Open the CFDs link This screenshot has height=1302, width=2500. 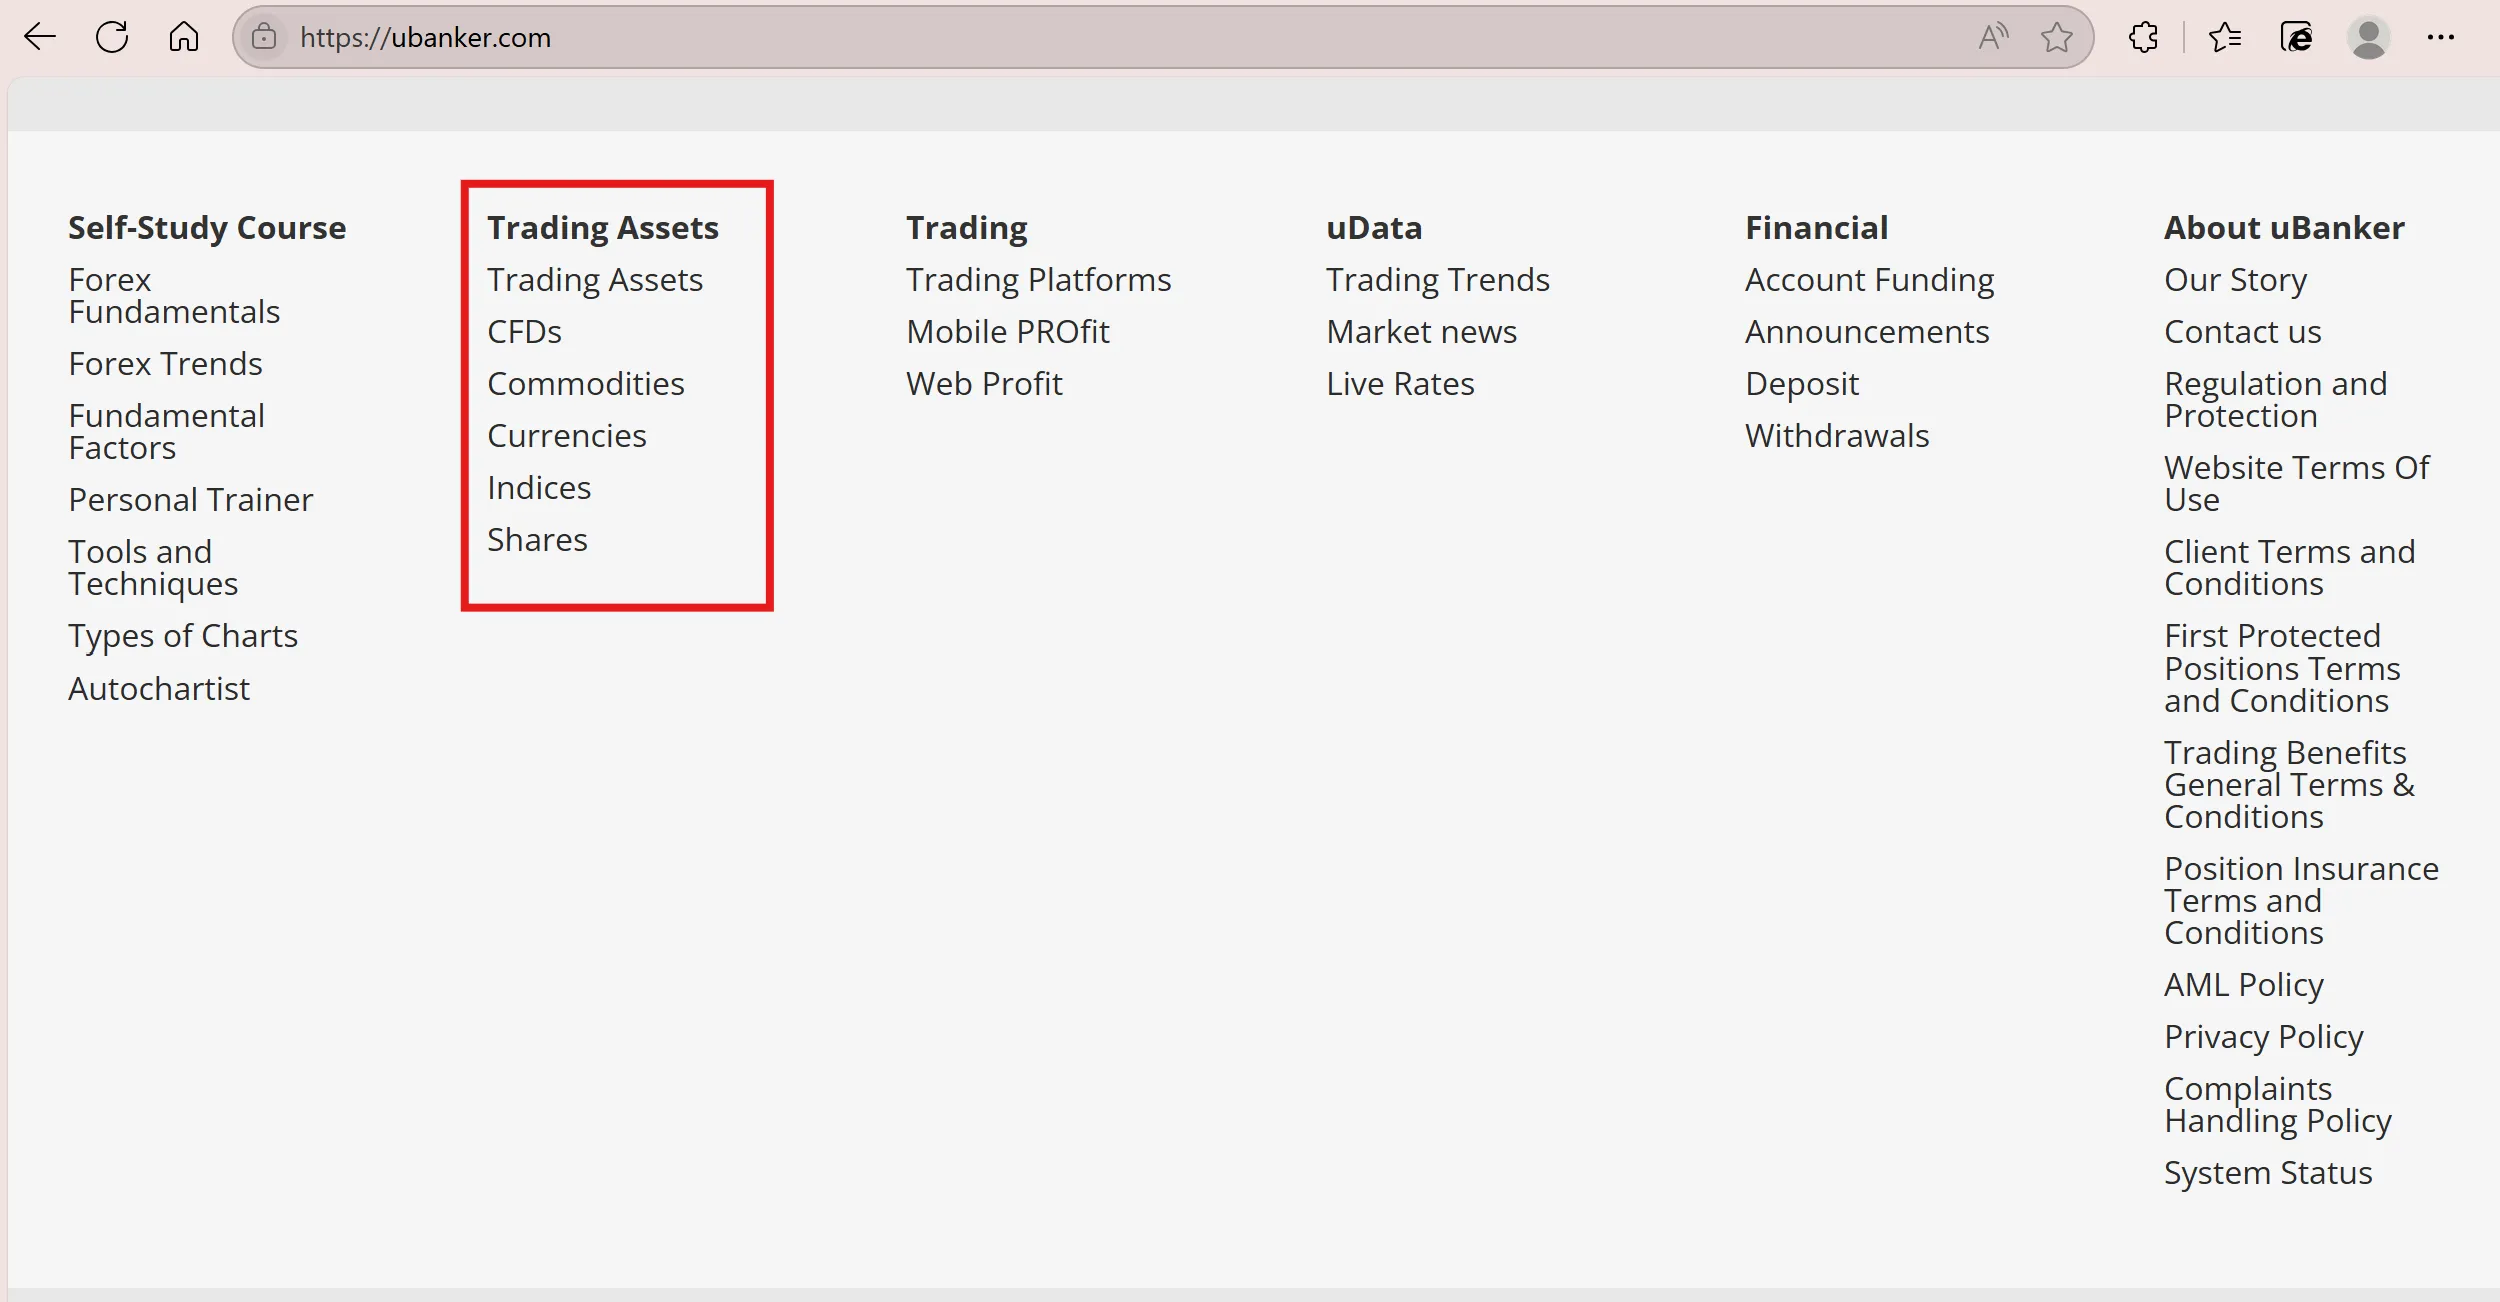(x=524, y=332)
